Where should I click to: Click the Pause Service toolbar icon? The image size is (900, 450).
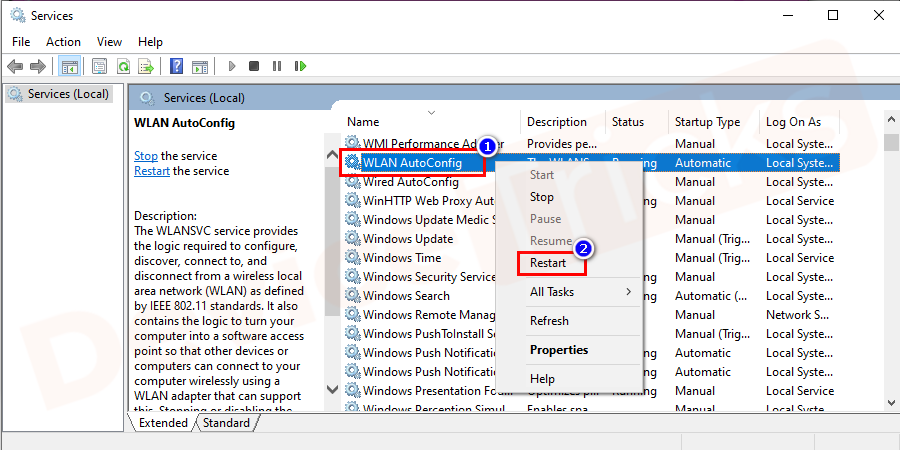[277, 67]
